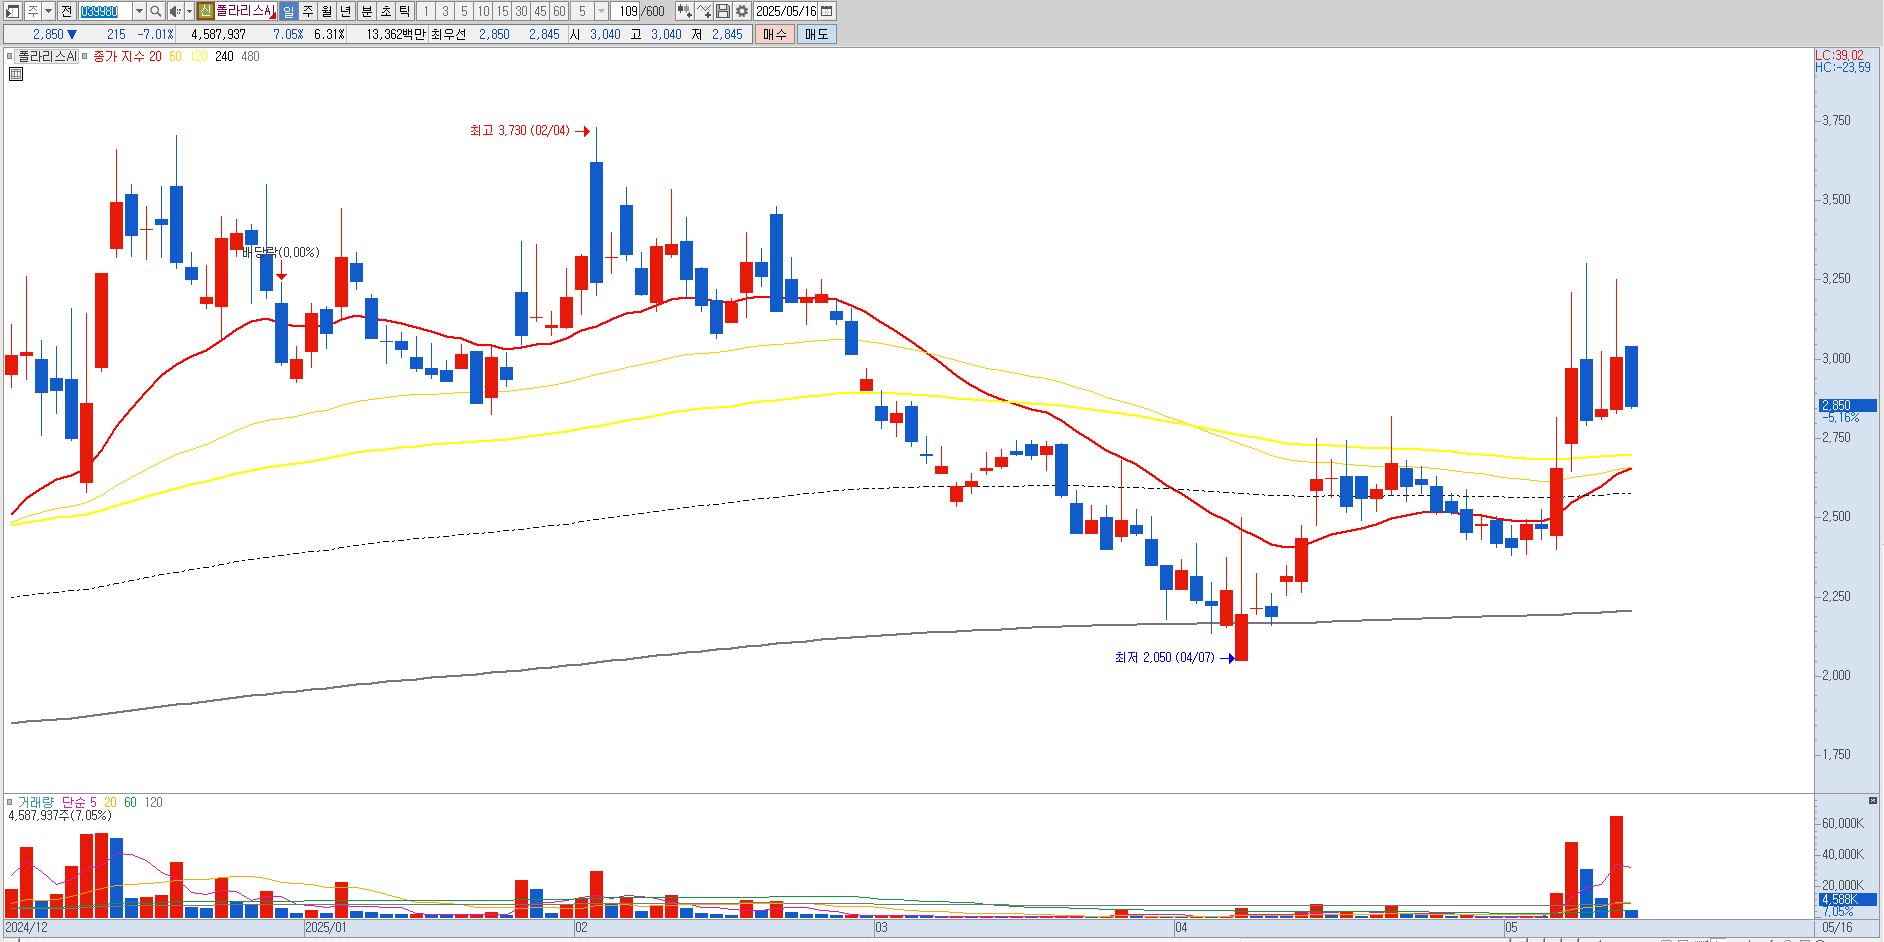The height and width of the screenshot is (942, 1884).
Task: Click the stock search magnifier icon
Action: [156, 11]
